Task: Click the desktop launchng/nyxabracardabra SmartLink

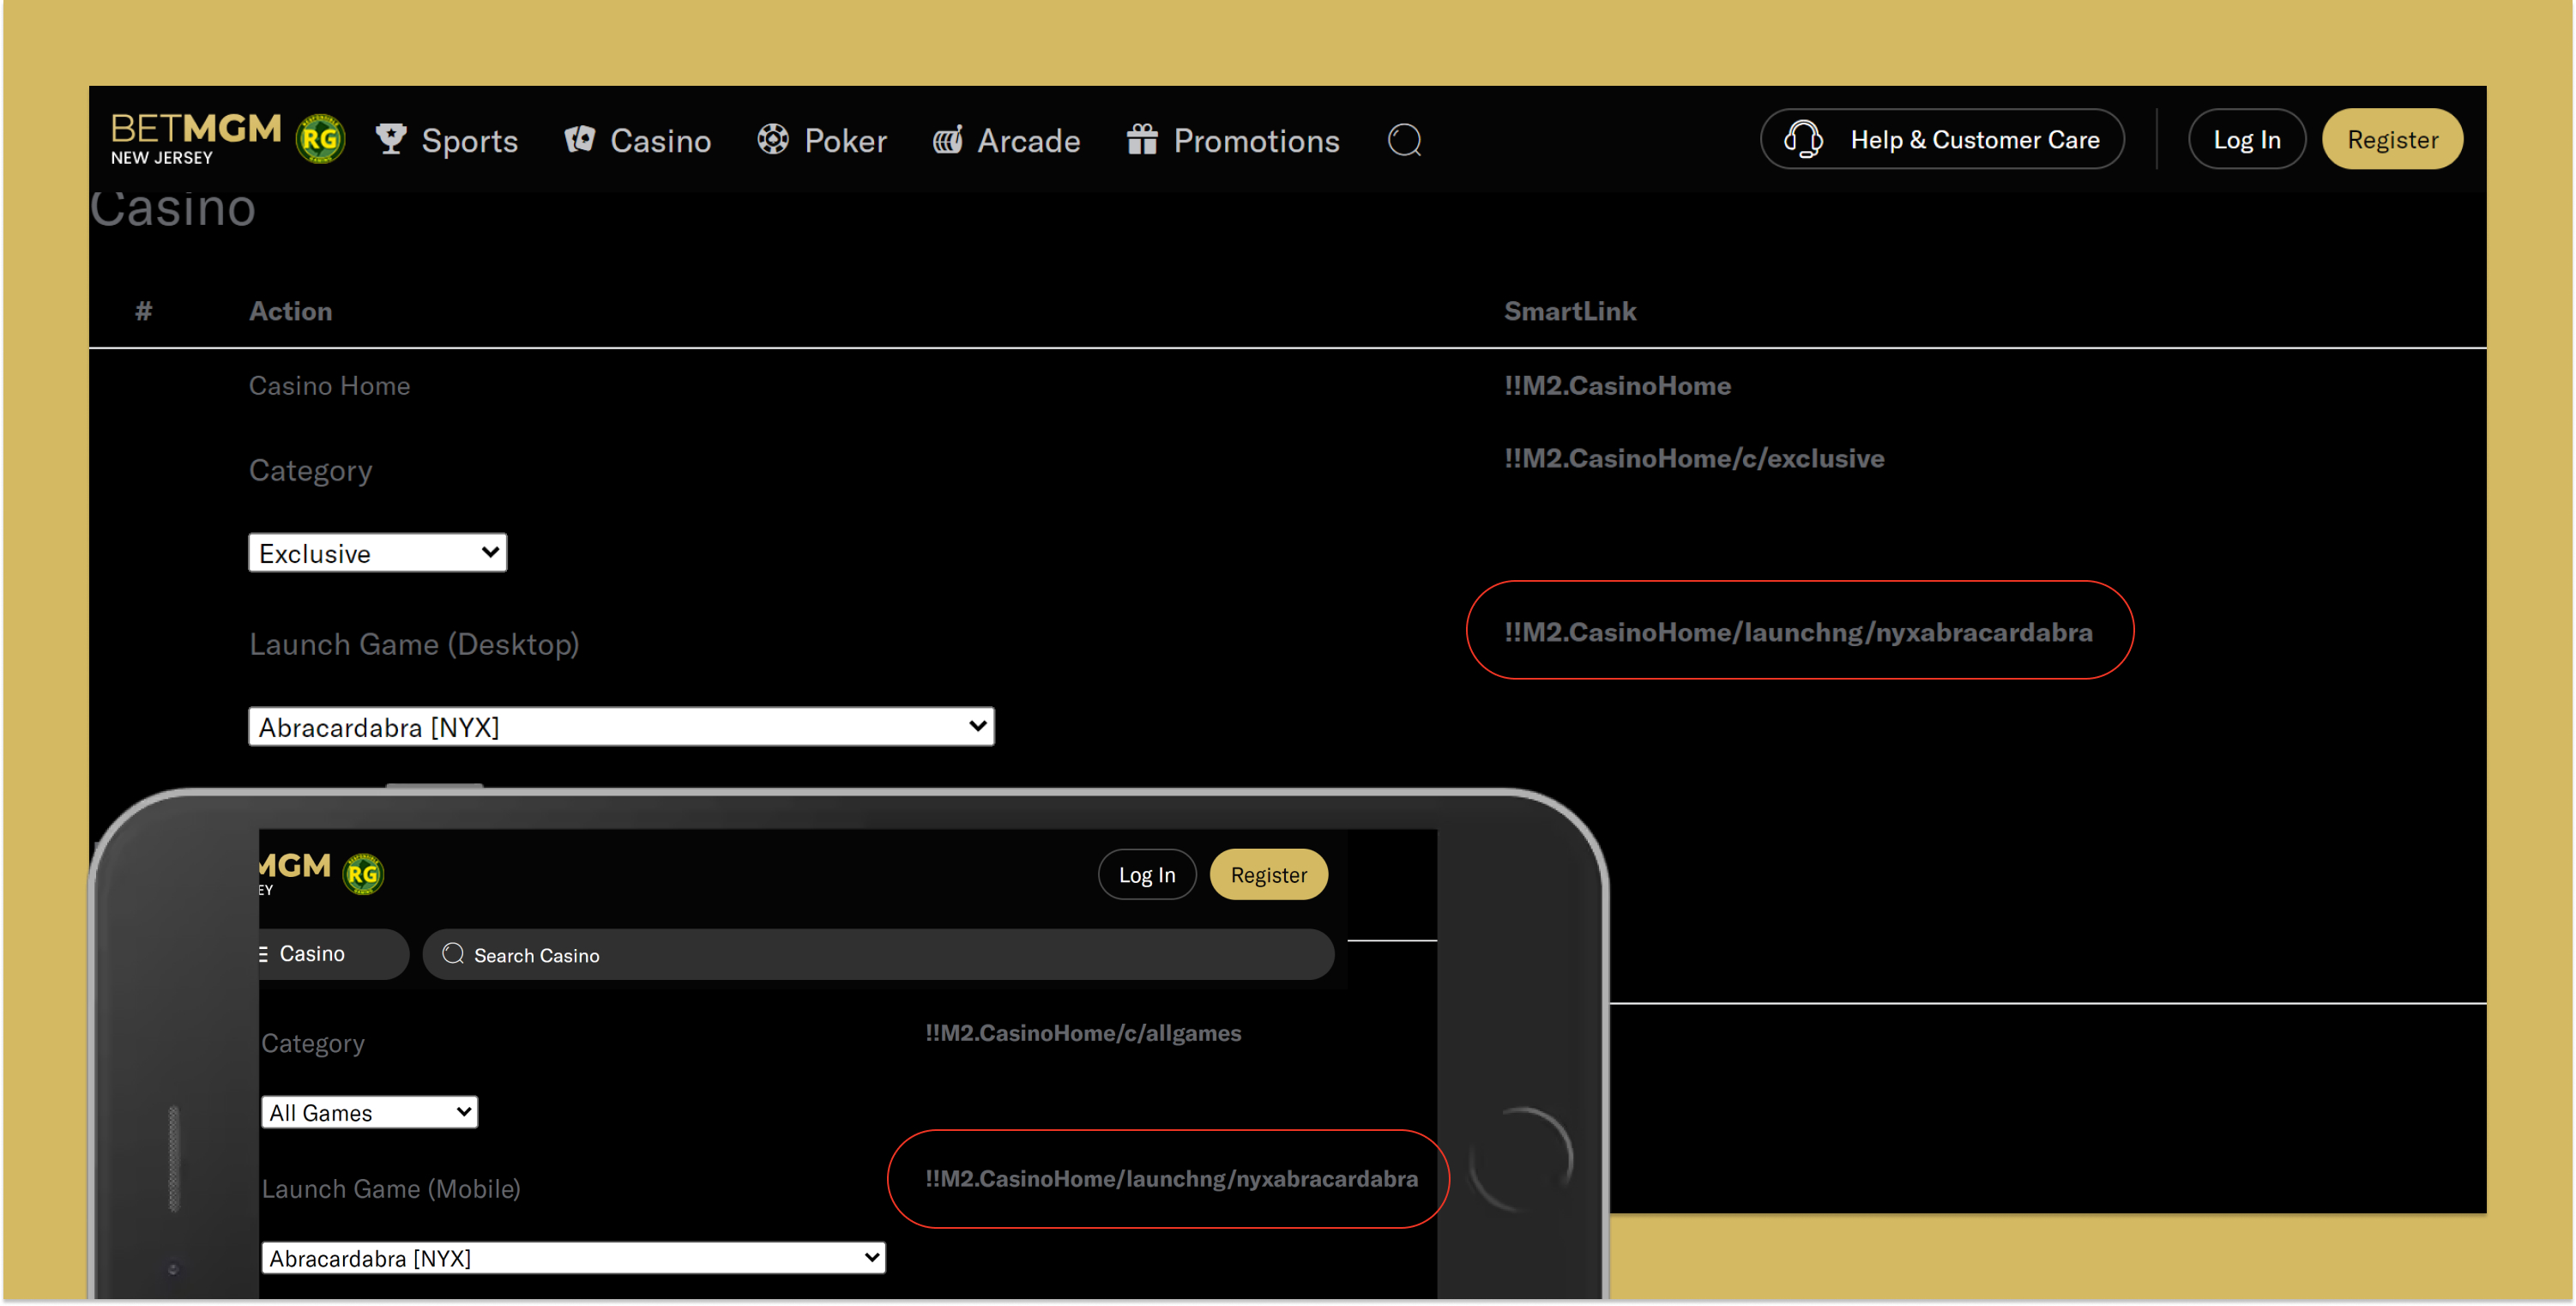Action: pyautogui.click(x=1797, y=632)
